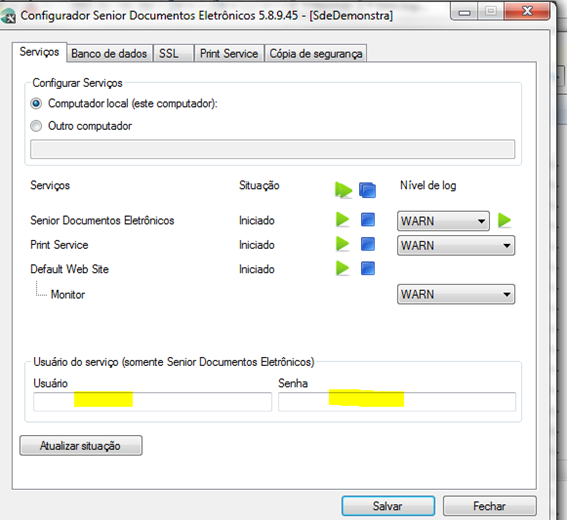Focus the Senha input field
Viewport: 567px width, 520px height.
(x=397, y=402)
